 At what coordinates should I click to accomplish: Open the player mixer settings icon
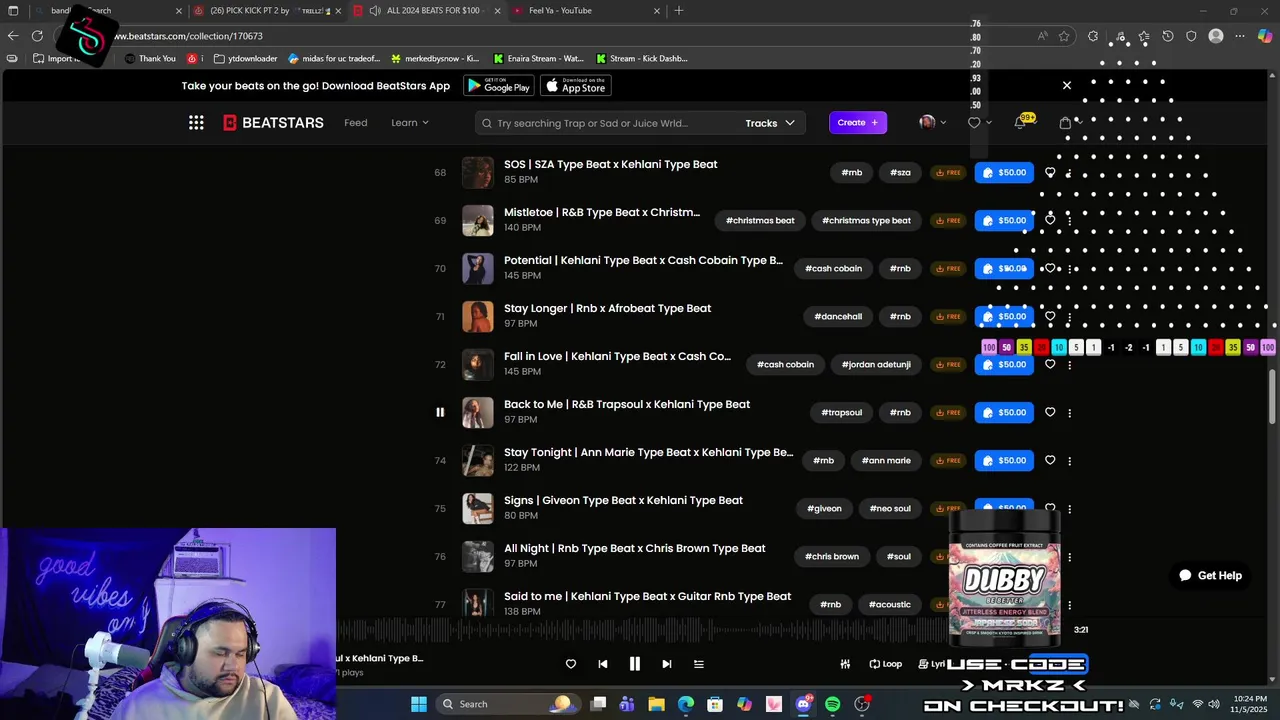click(x=845, y=664)
